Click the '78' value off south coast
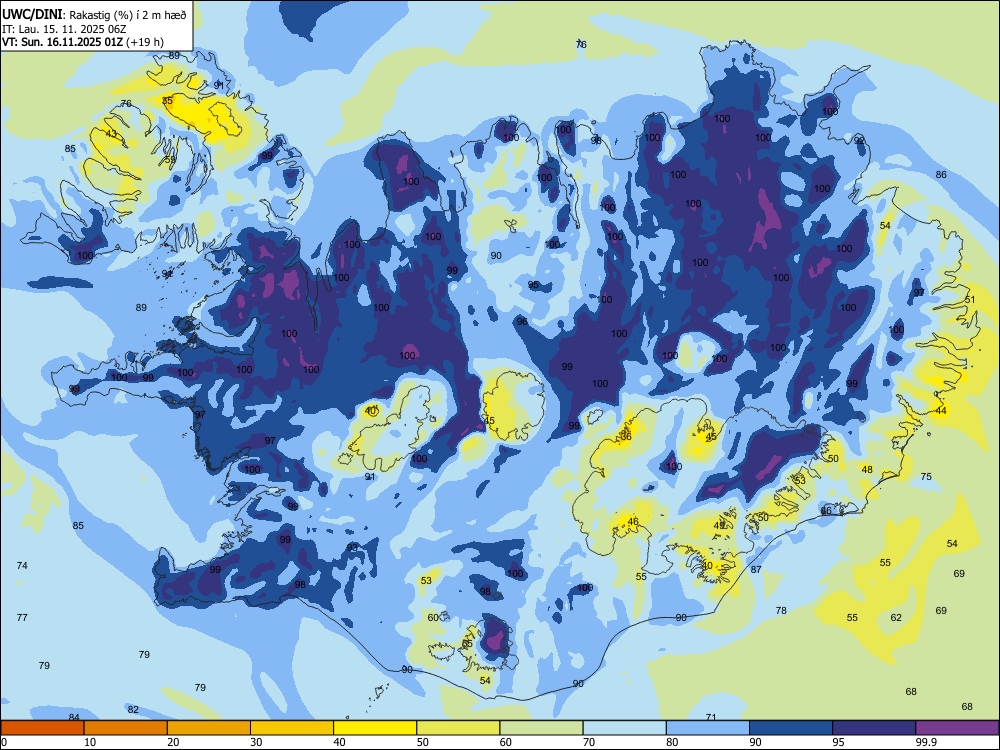1000x750 pixels. tap(781, 610)
